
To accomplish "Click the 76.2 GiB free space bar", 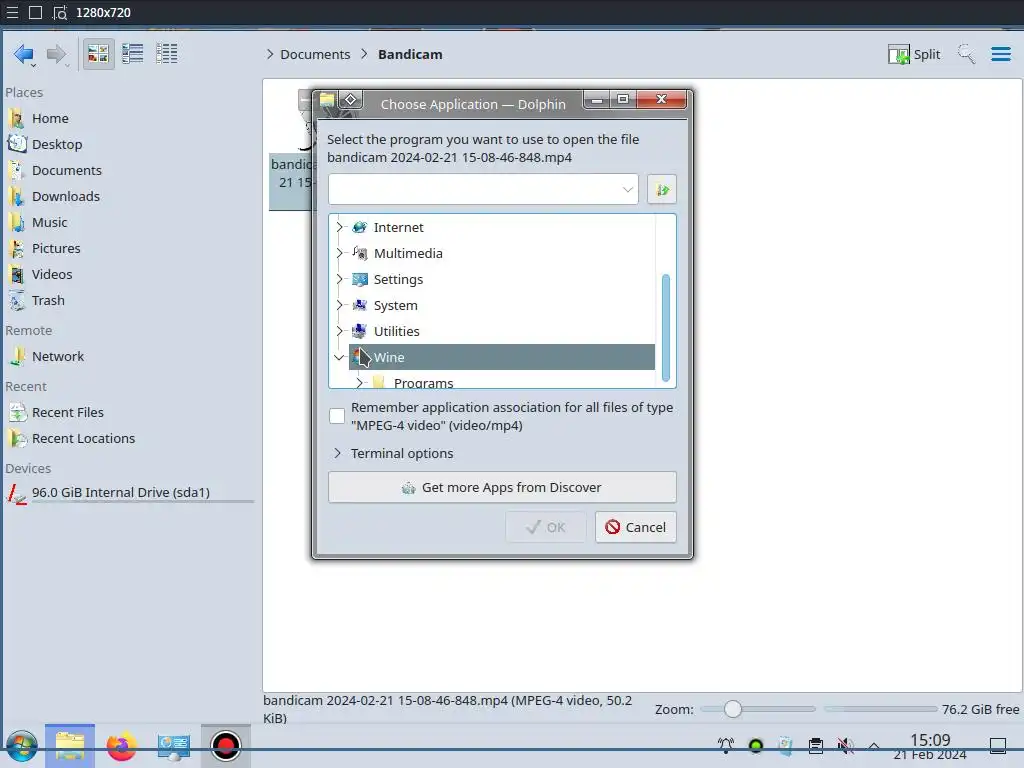I will (x=880, y=709).
